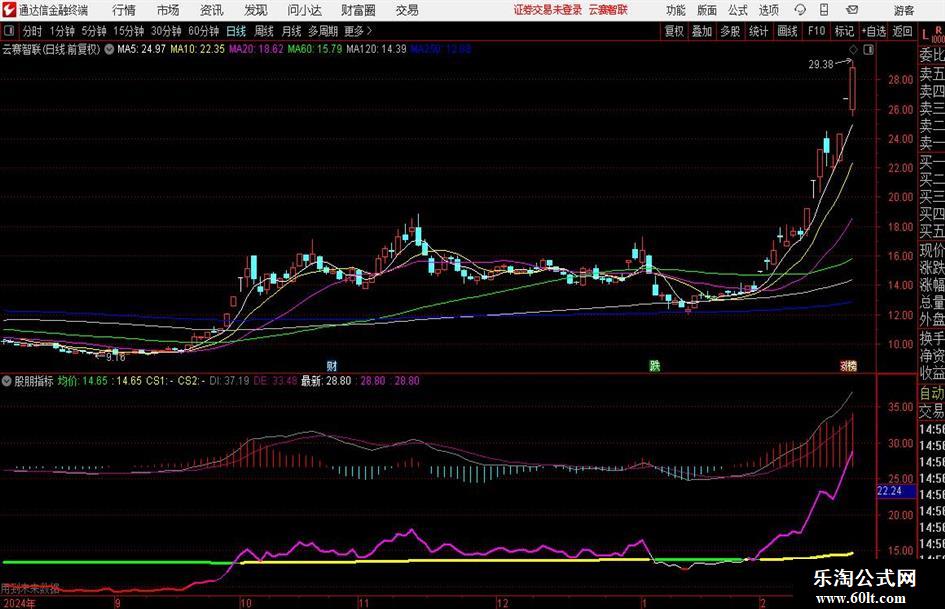
Task: Select the 30分钟 period
Action: point(166,31)
